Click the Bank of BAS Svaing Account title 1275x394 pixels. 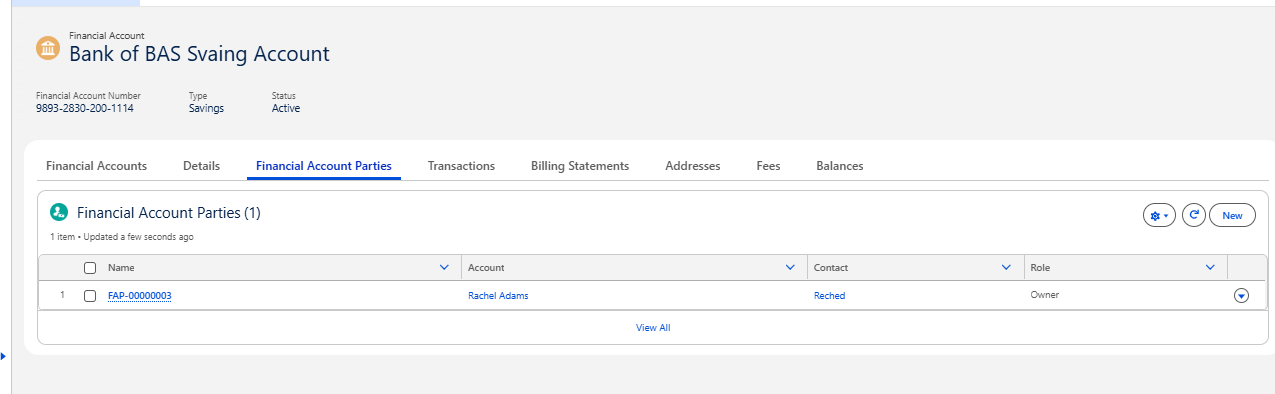point(199,54)
